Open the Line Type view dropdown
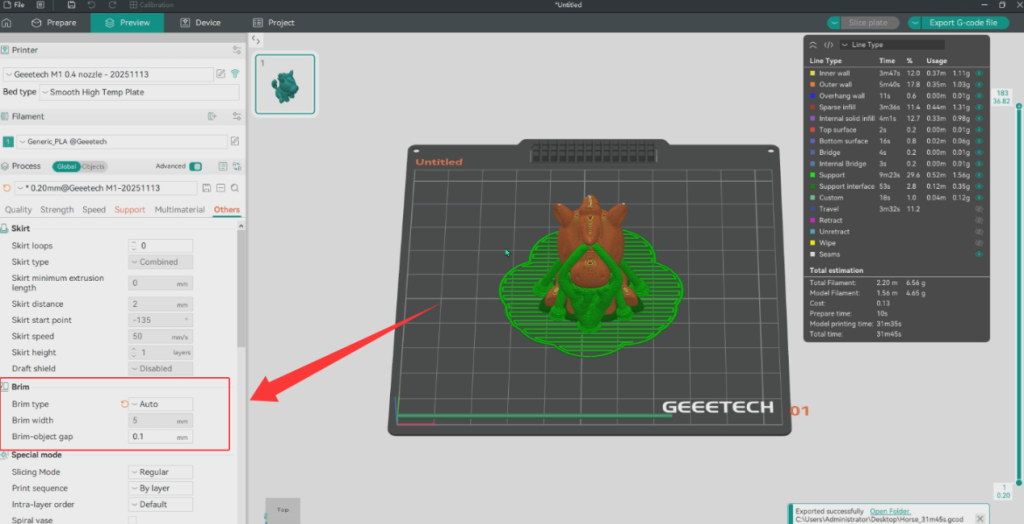 895,45
